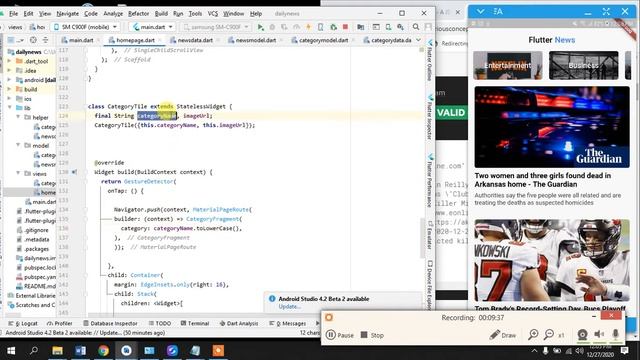Stop the screen recording
The width and height of the screenshot is (640, 360).
point(372,335)
